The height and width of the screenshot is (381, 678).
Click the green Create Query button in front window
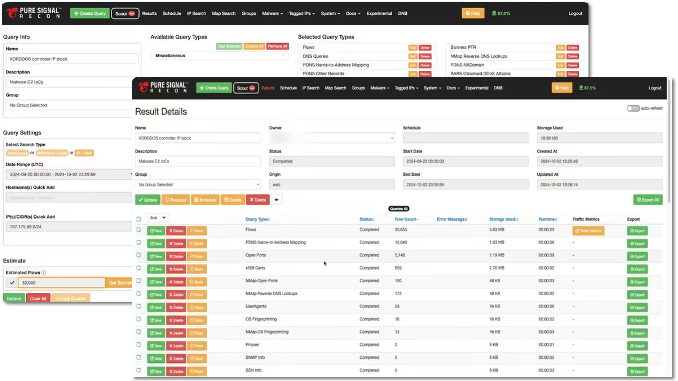tap(214, 88)
